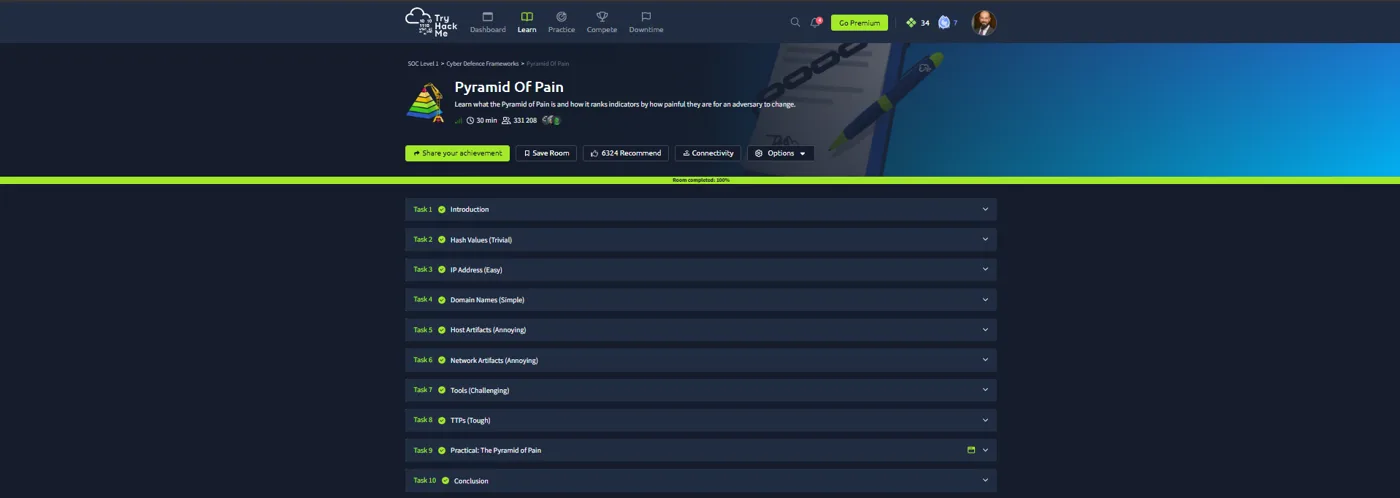This screenshot has width=1400, height=498.
Task: Click the users icon beside 331 208
Action: point(507,120)
